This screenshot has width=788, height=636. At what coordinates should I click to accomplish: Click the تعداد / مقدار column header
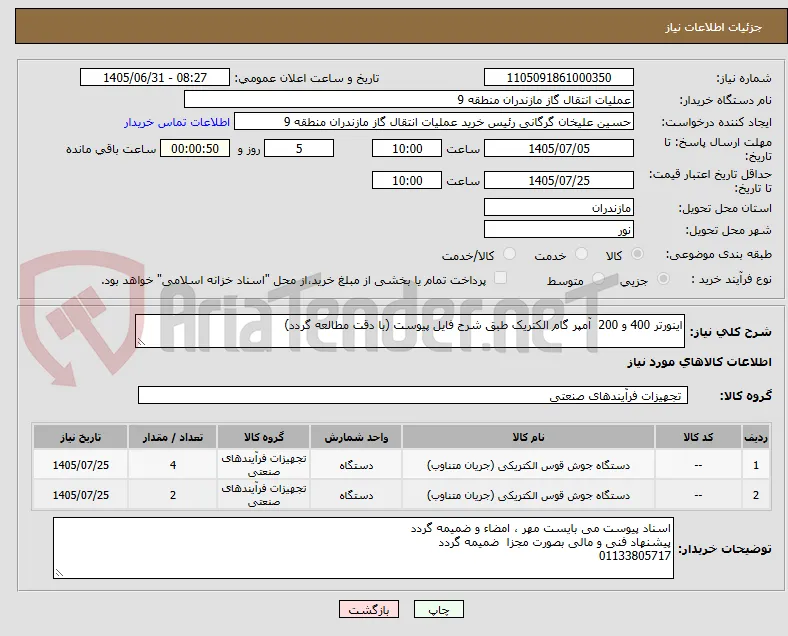coord(172,437)
